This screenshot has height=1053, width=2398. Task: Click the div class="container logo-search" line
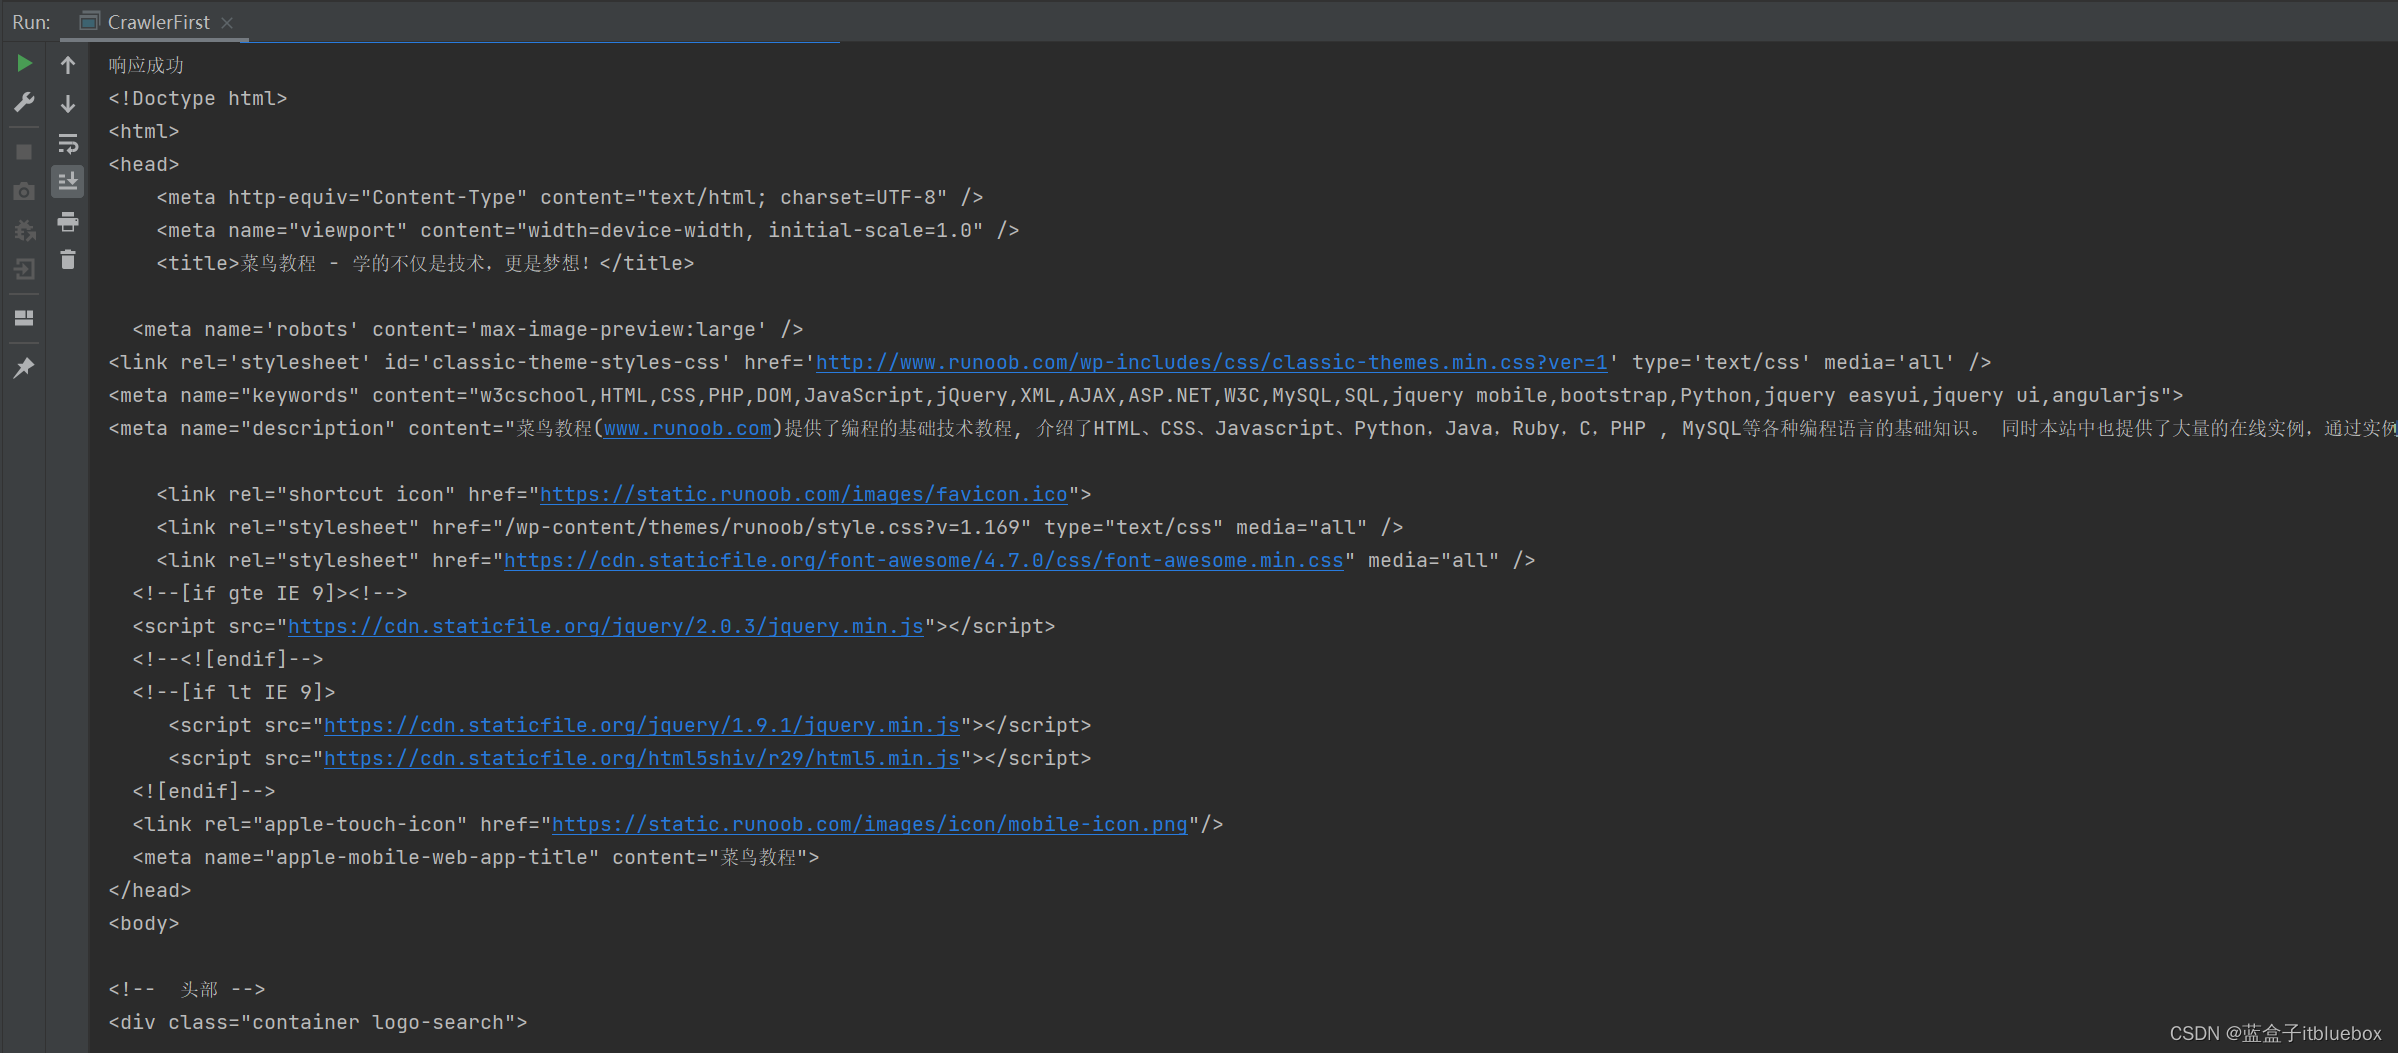pyautogui.click(x=318, y=1022)
